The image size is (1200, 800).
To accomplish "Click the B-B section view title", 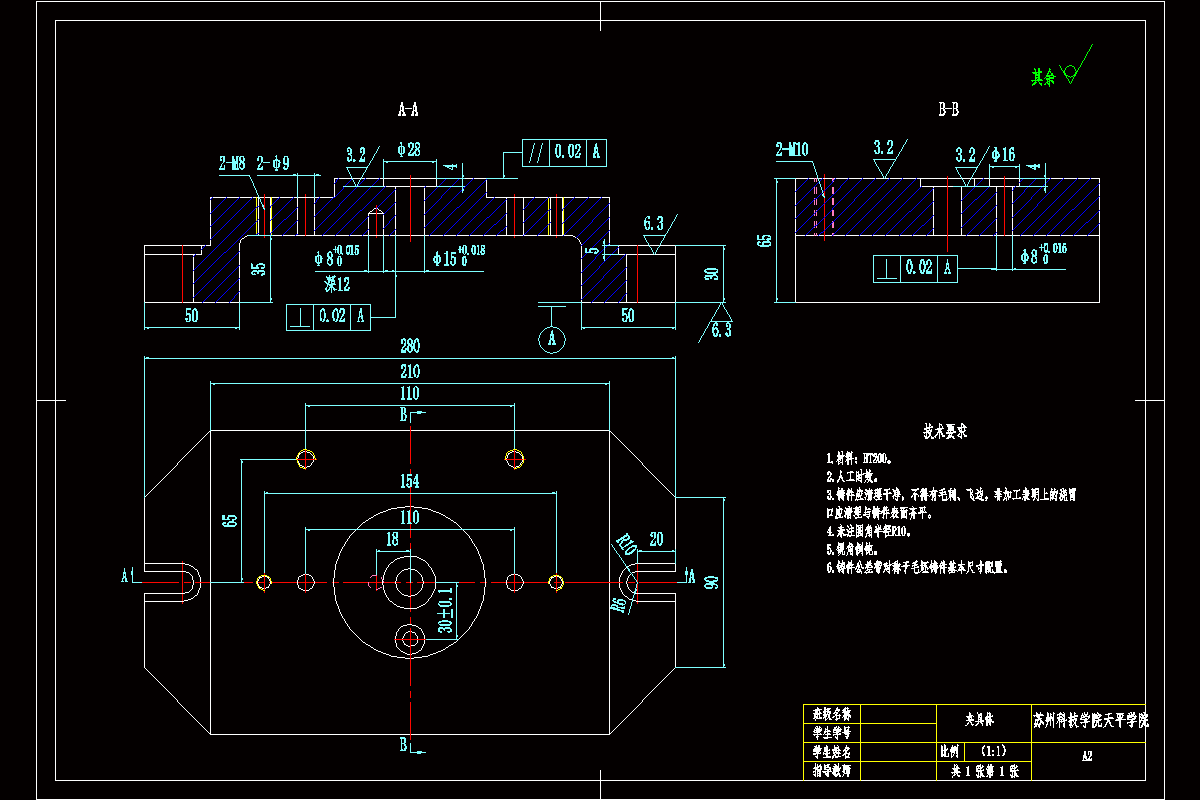I will (x=948, y=109).
